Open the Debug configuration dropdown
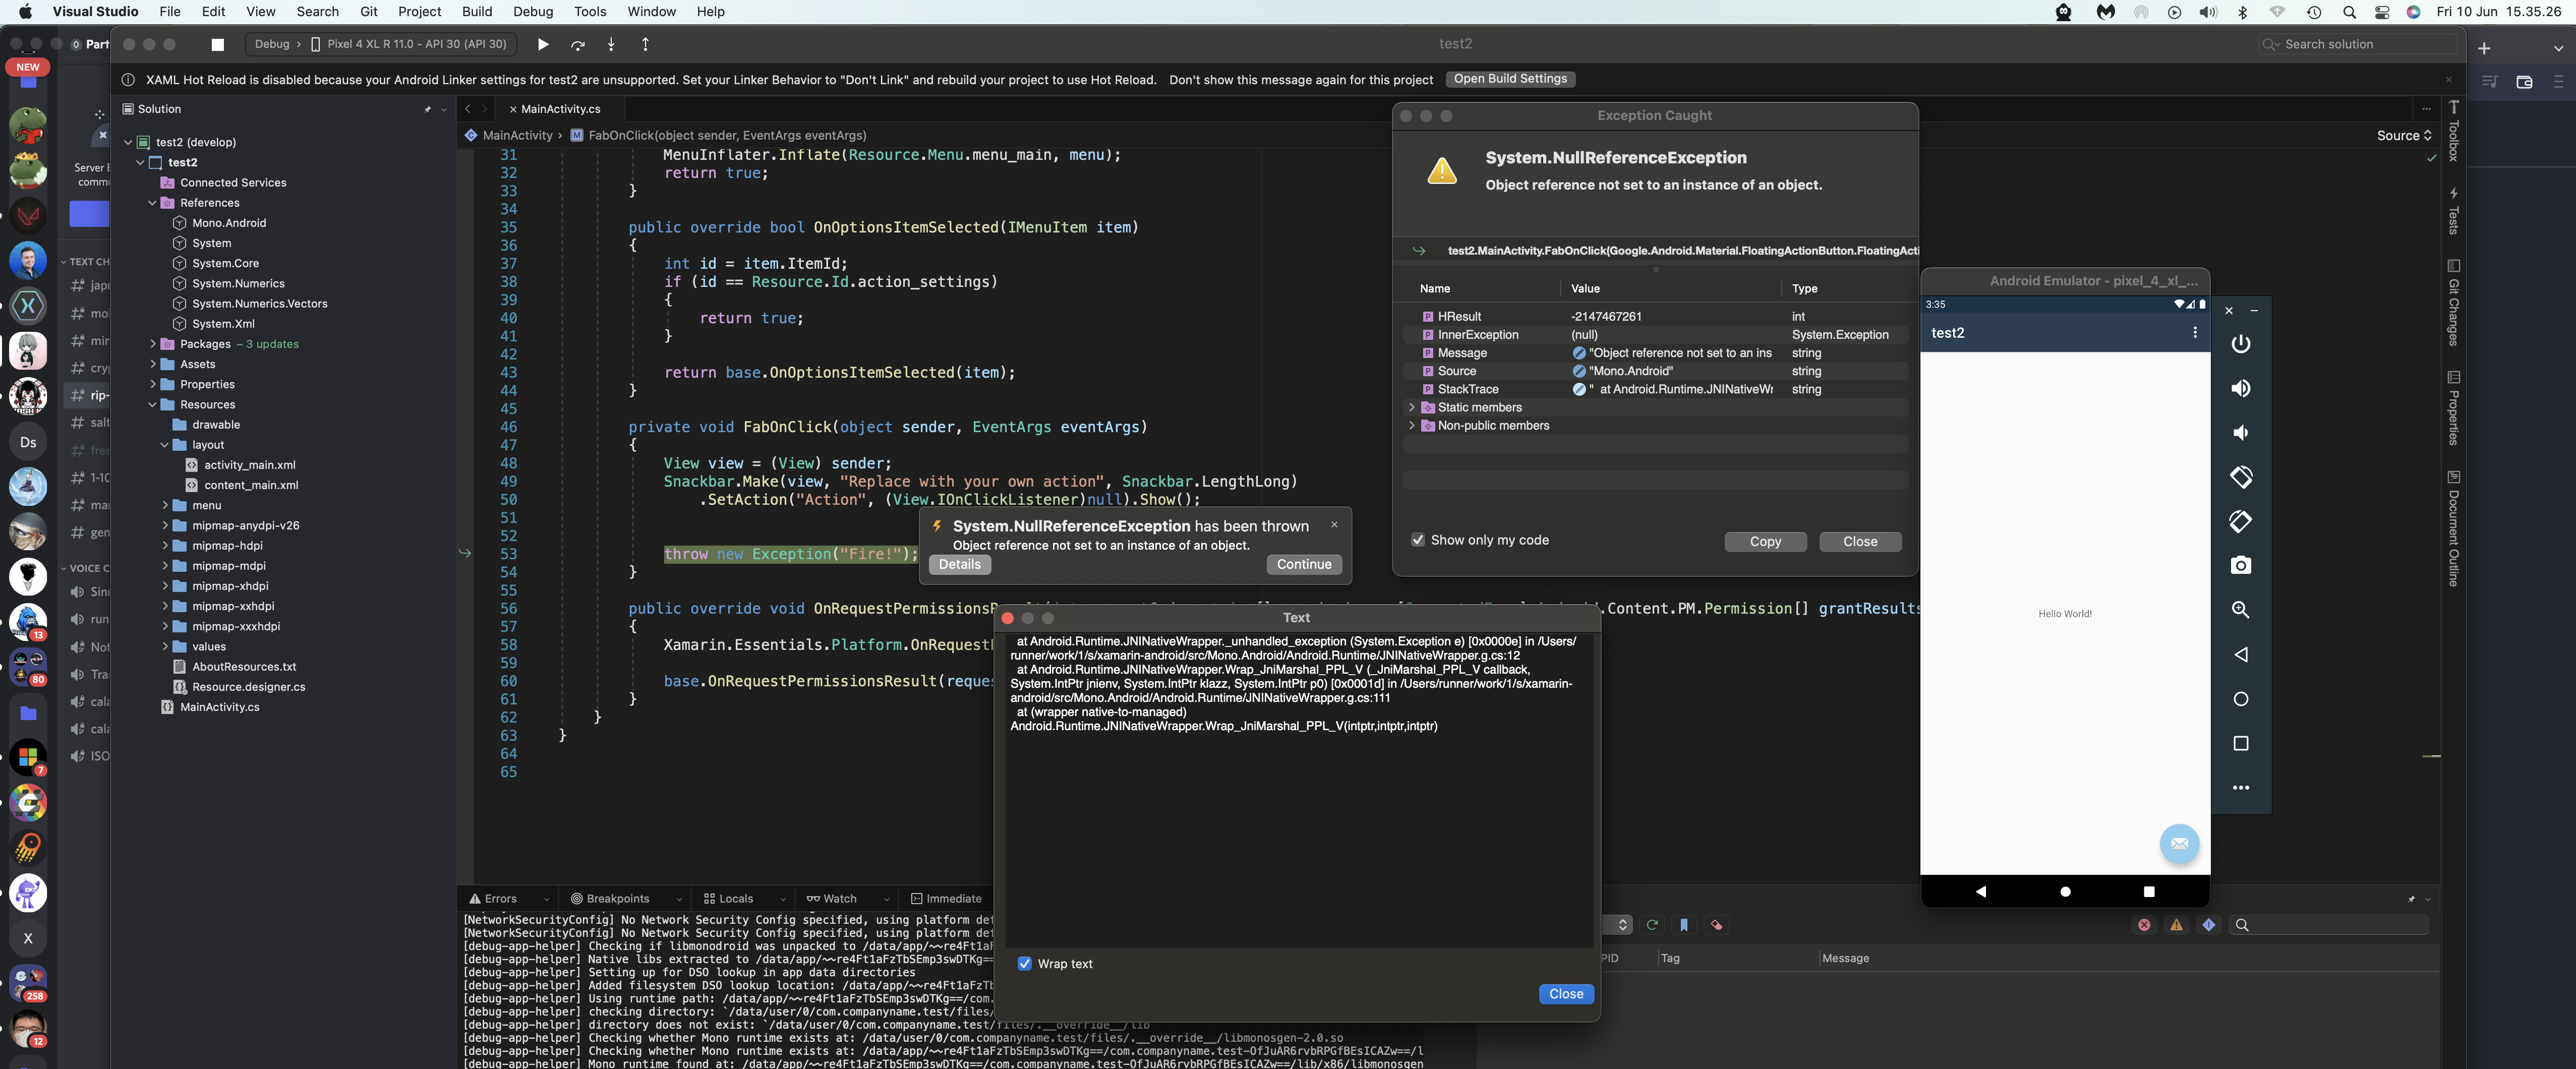The image size is (2576, 1069). (272, 44)
